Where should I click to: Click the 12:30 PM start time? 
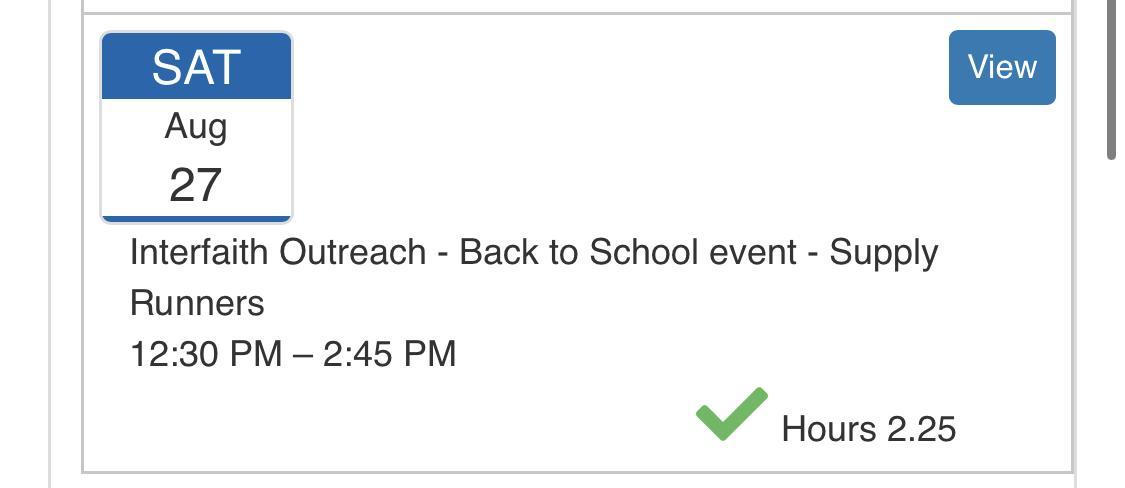[x=206, y=354]
